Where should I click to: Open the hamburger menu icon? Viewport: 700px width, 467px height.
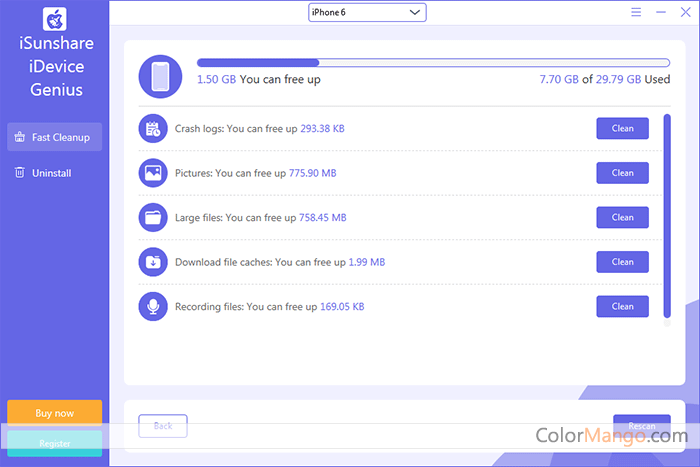[636, 12]
